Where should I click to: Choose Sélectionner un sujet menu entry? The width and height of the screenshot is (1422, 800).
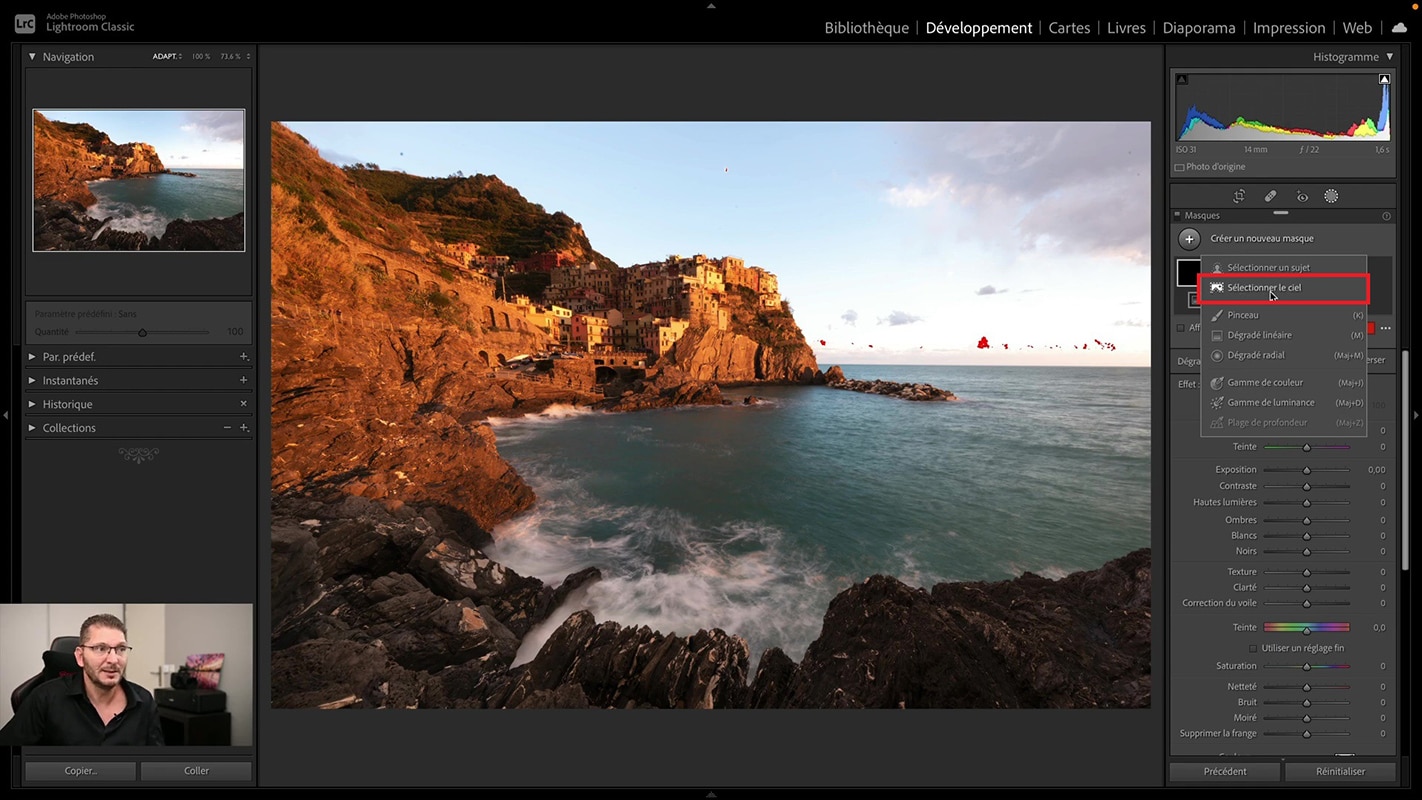(1284, 268)
